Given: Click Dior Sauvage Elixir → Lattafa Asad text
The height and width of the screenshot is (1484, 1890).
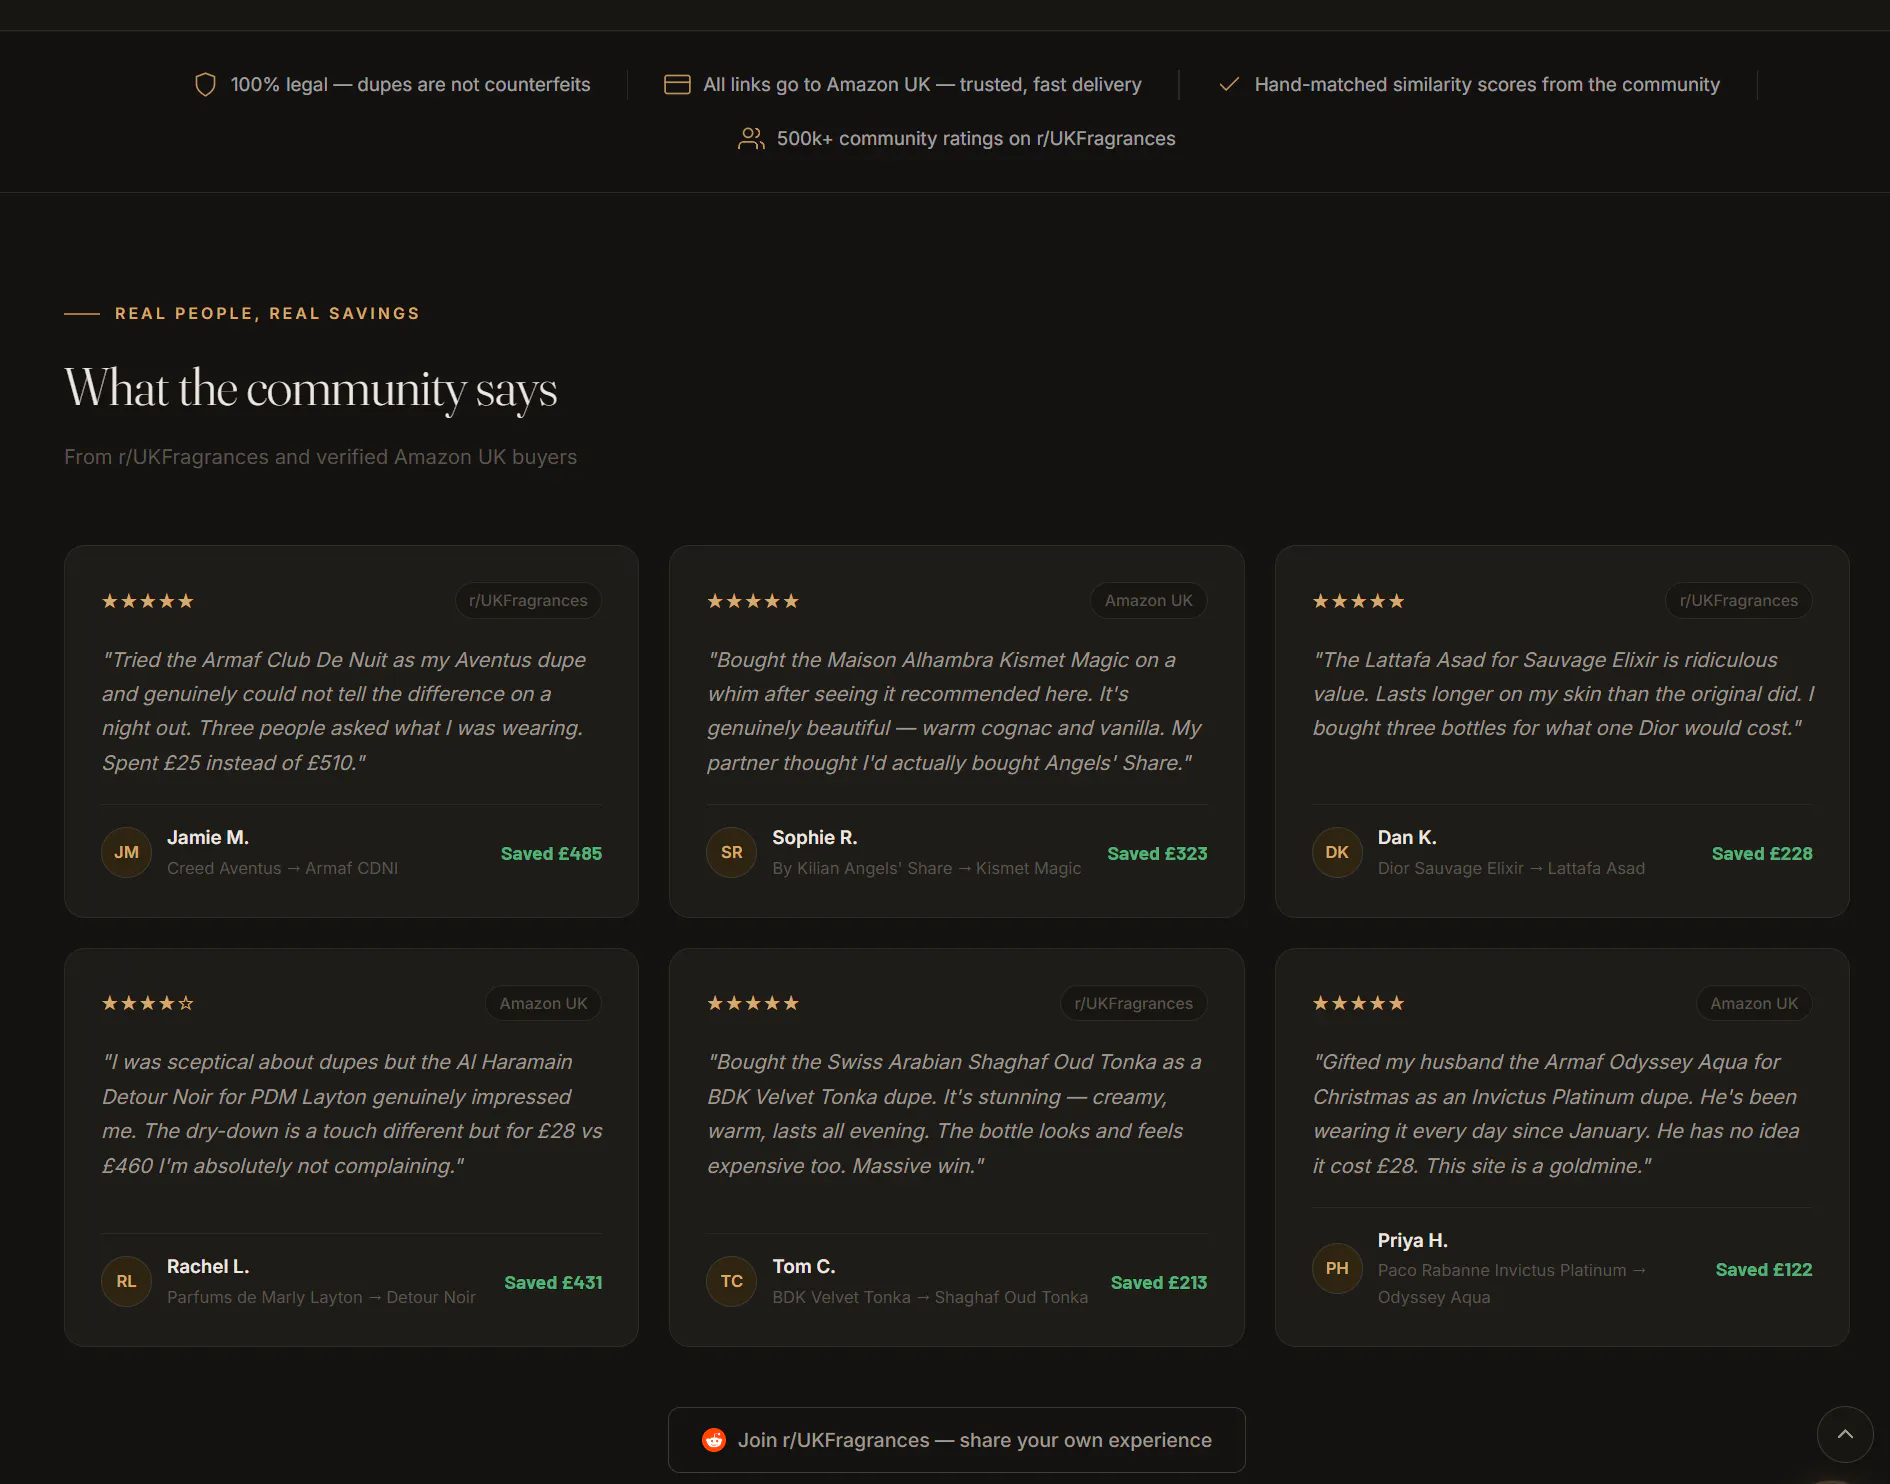Looking at the screenshot, I should pos(1511,869).
